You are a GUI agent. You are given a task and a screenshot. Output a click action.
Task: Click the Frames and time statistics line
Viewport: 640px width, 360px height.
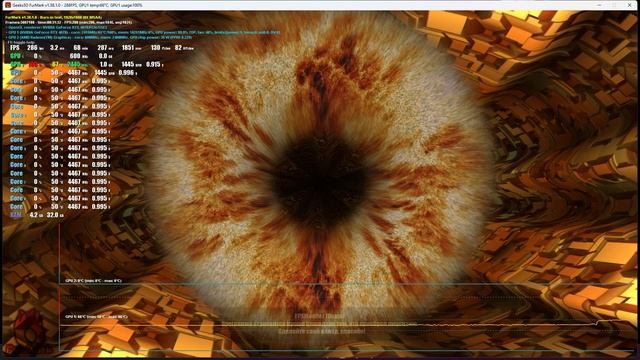(69, 22)
